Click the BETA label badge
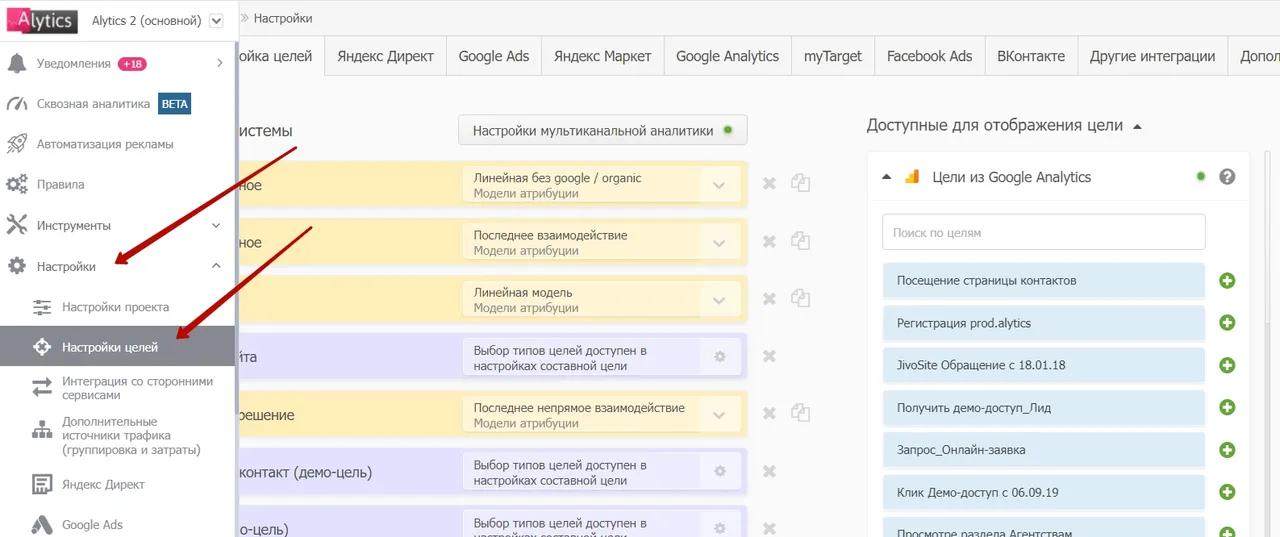 pyautogui.click(x=174, y=103)
